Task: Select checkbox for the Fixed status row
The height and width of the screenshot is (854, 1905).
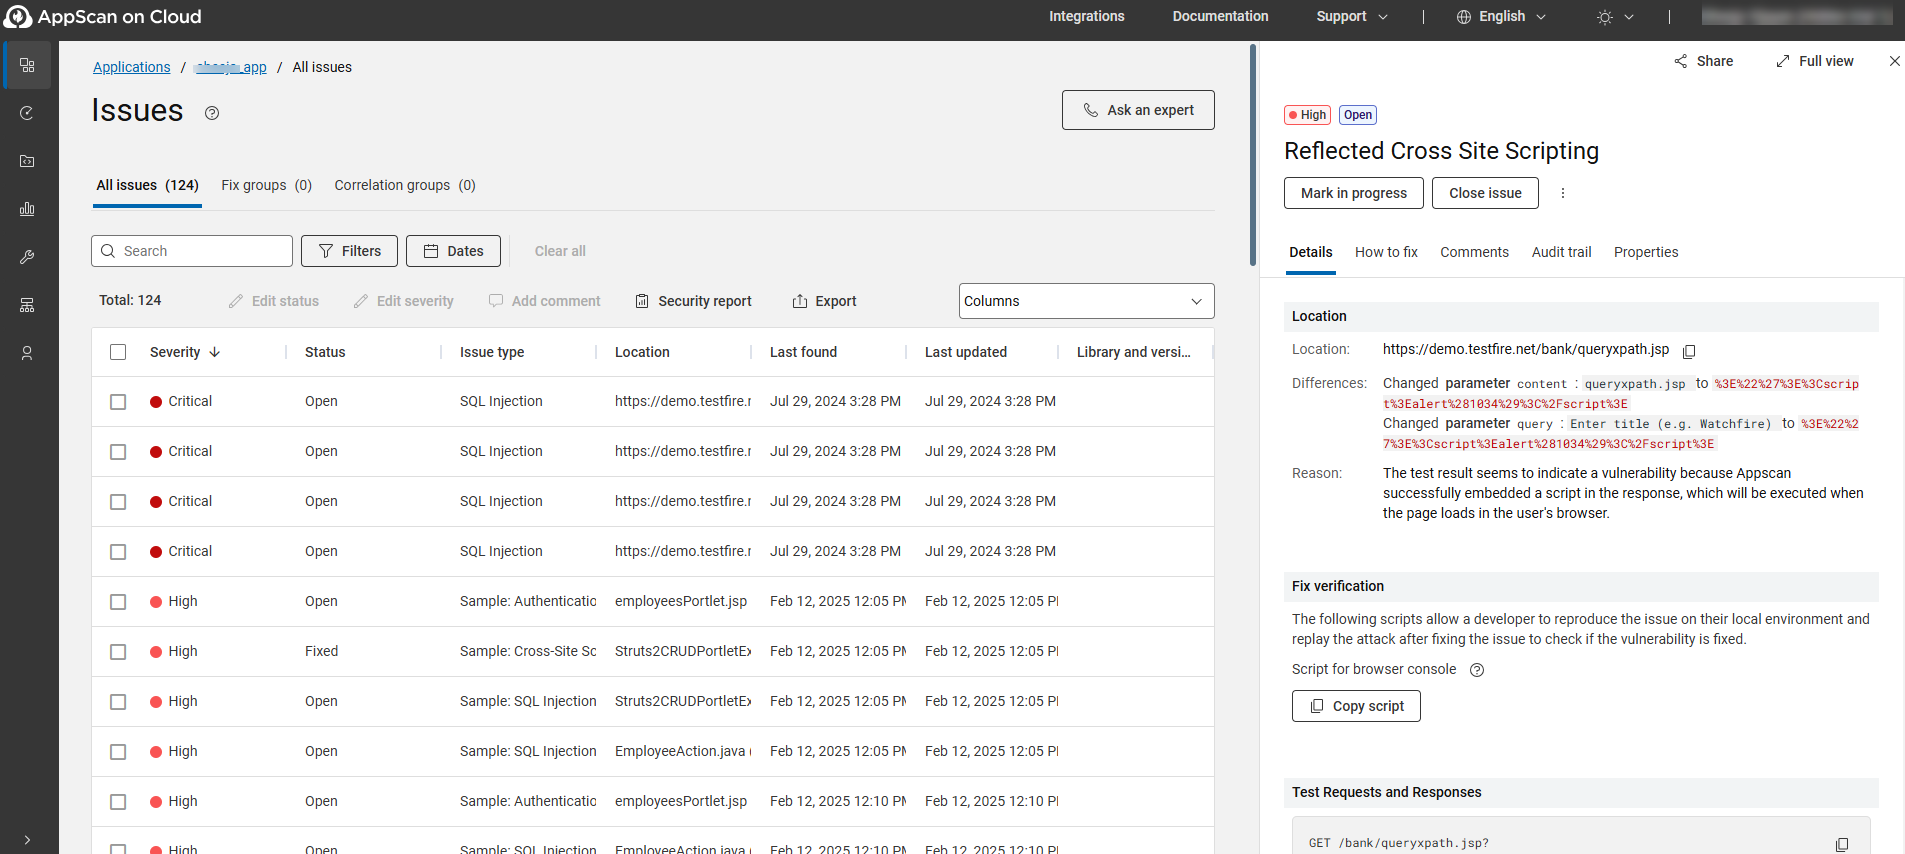Action: point(118,652)
